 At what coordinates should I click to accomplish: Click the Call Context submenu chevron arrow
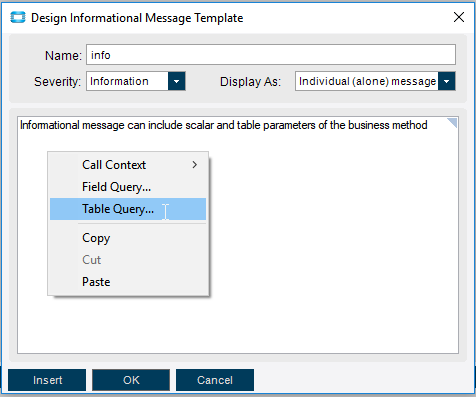pyautogui.click(x=195, y=165)
